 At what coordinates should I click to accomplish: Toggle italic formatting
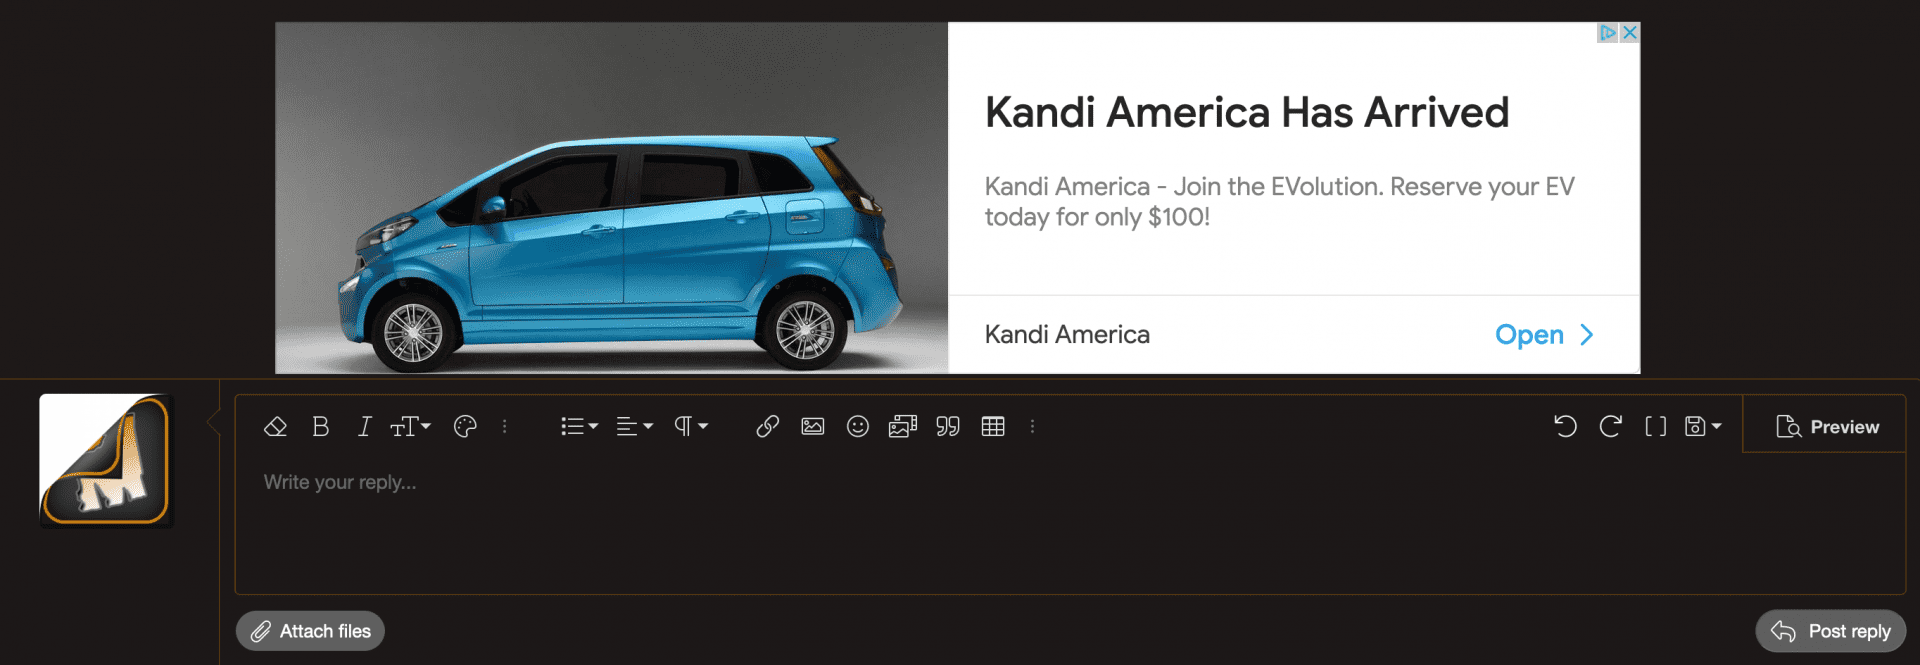click(364, 427)
